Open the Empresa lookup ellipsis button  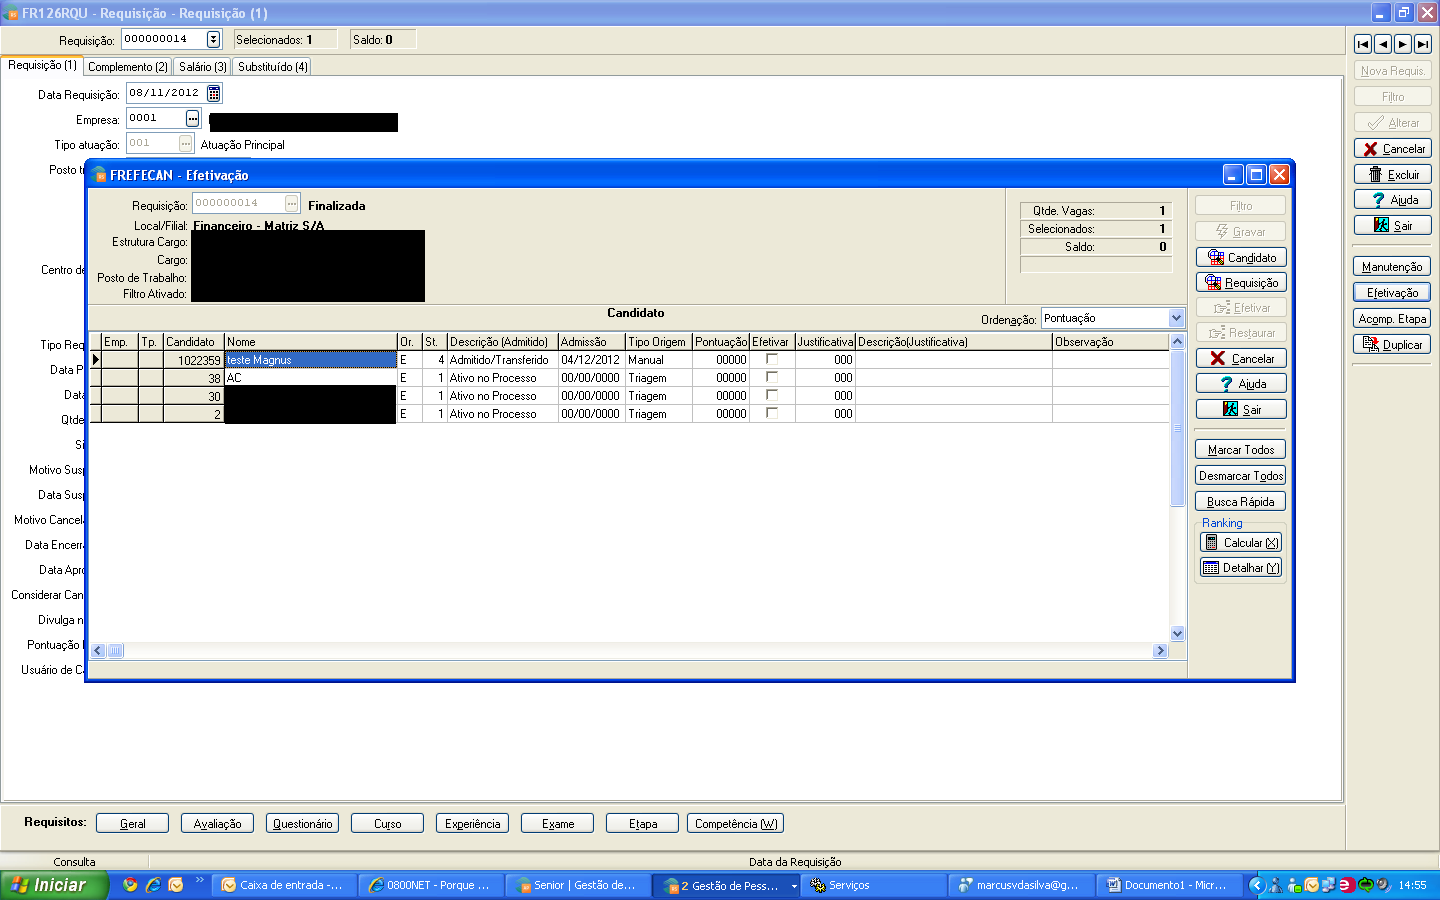pos(193,118)
